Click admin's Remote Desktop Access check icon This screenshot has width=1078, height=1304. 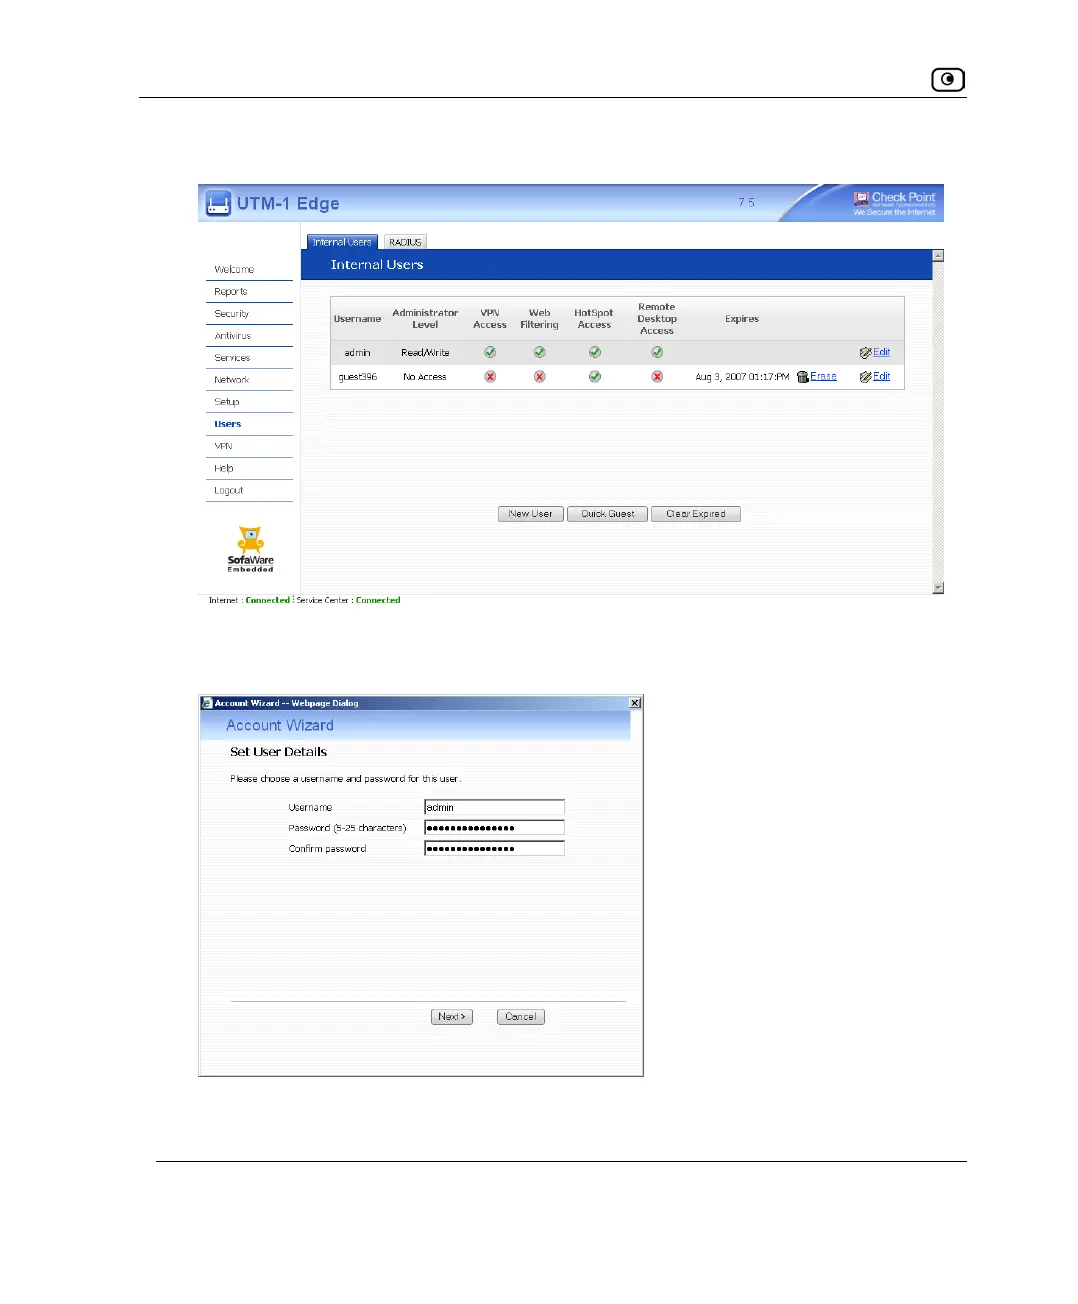click(657, 352)
